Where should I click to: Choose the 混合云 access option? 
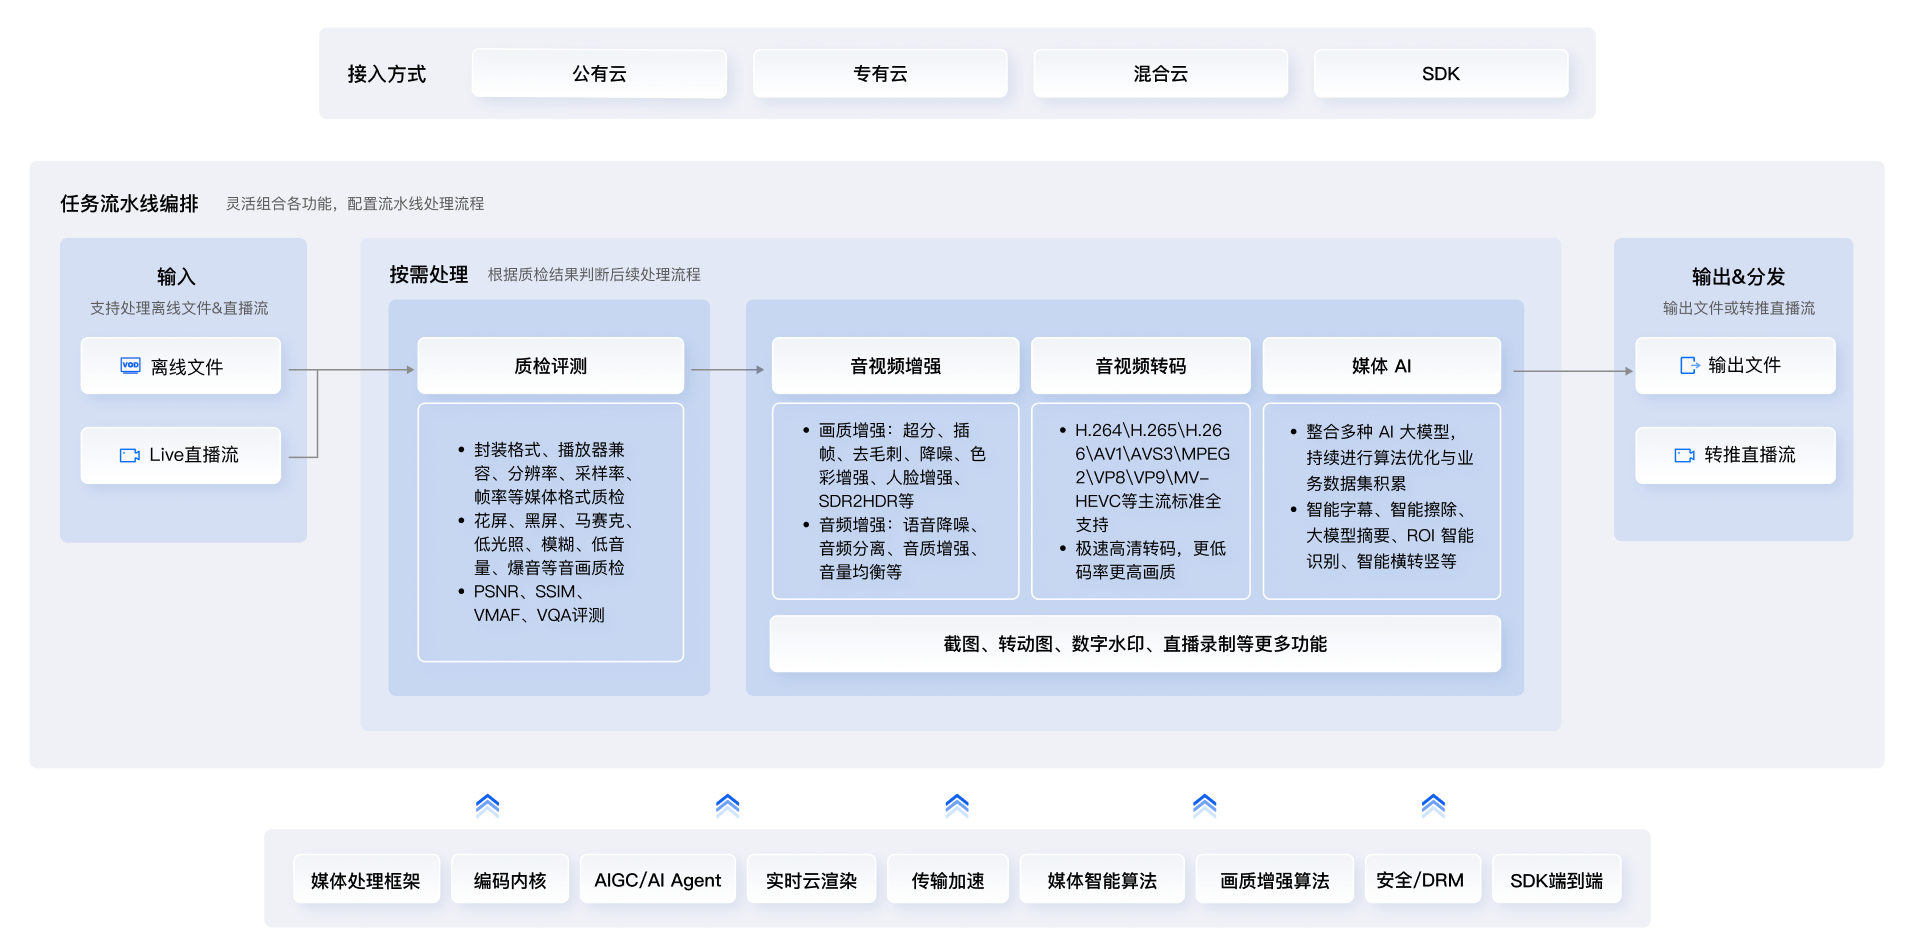[1160, 74]
